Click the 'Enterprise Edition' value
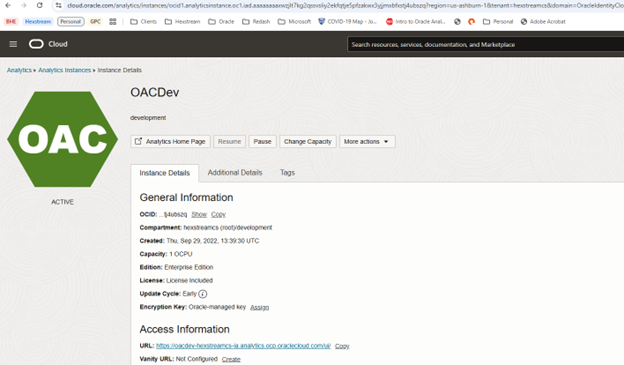Viewport: 624px width, 365px height. (x=189, y=267)
